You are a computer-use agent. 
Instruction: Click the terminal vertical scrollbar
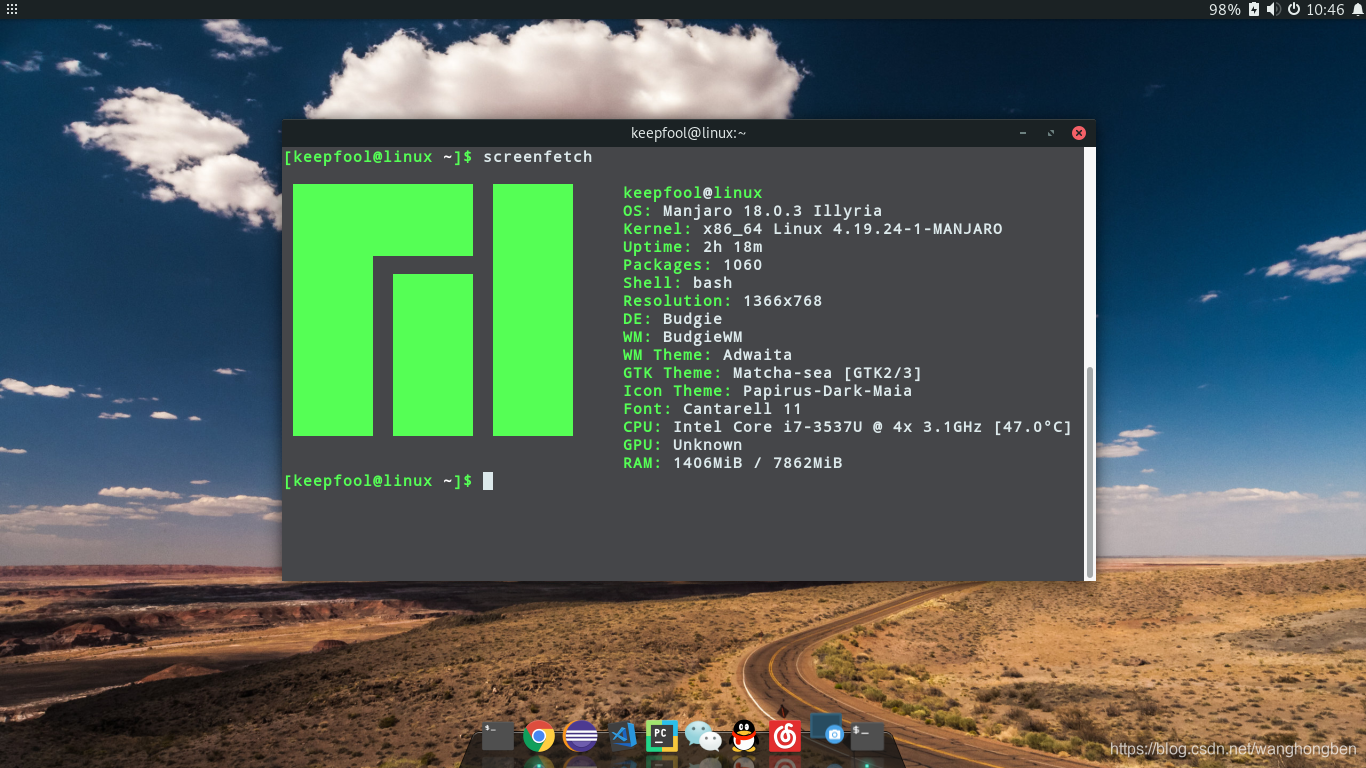point(1090,471)
